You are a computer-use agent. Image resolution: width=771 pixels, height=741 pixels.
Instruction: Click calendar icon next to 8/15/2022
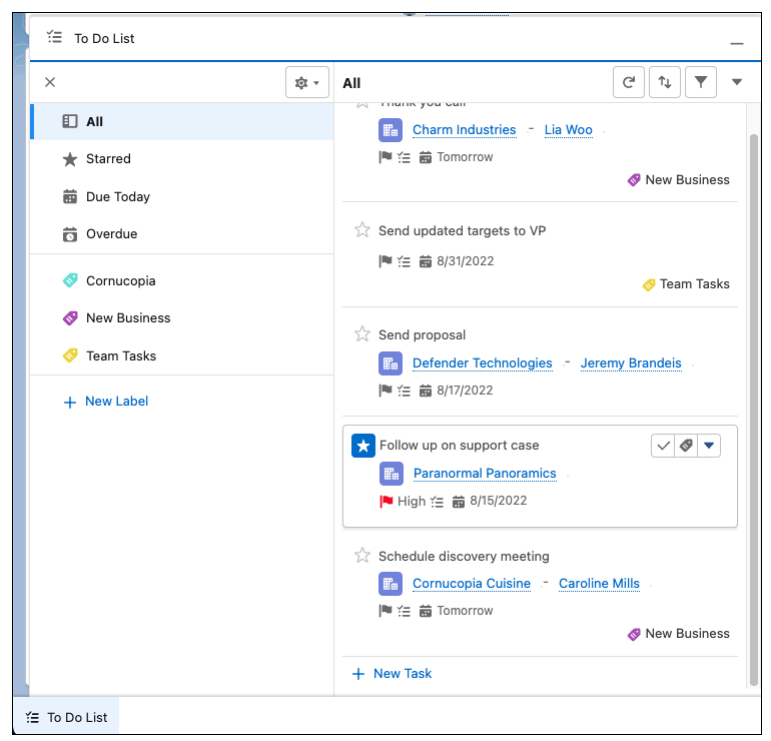click(x=458, y=502)
